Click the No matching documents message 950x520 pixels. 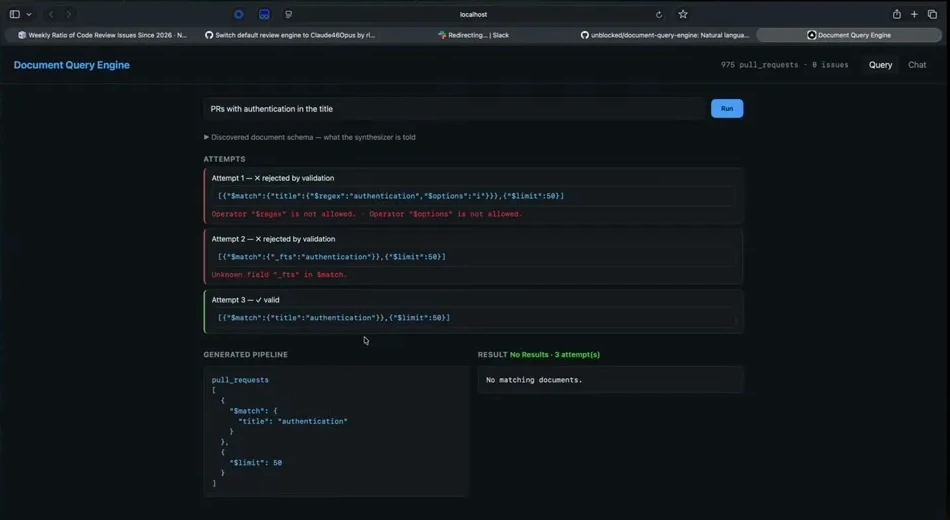(x=534, y=380)
